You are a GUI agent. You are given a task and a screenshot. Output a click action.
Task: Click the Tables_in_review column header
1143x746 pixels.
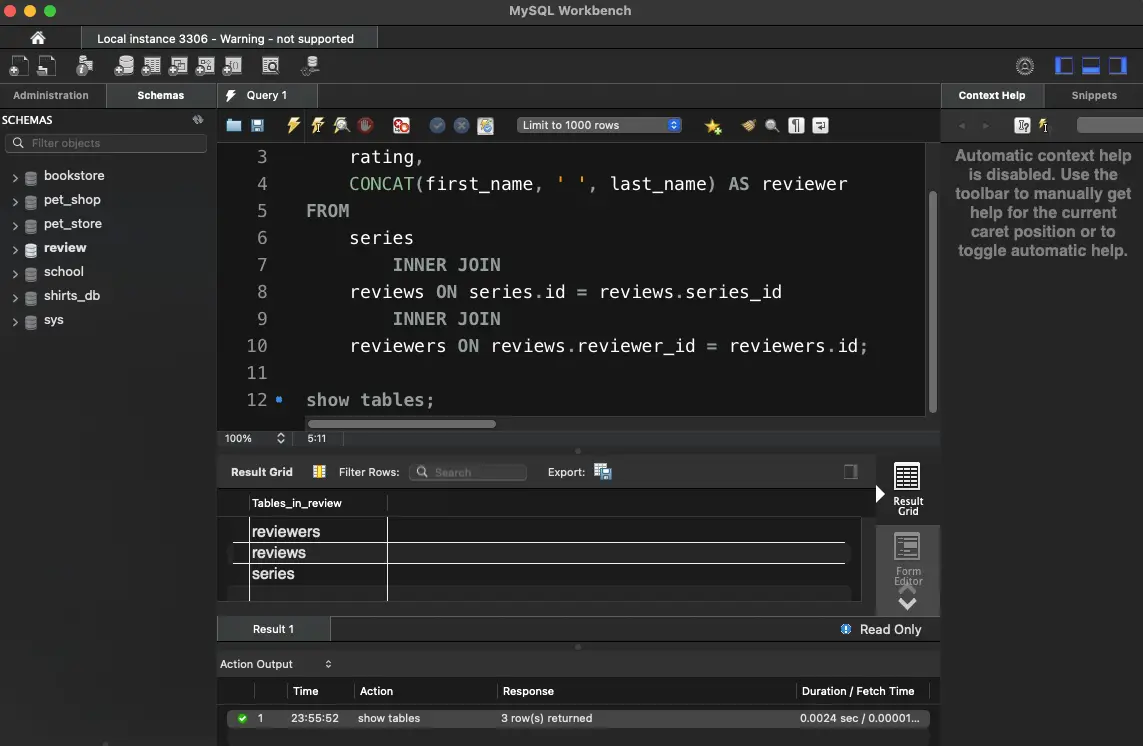pos(318,502)
